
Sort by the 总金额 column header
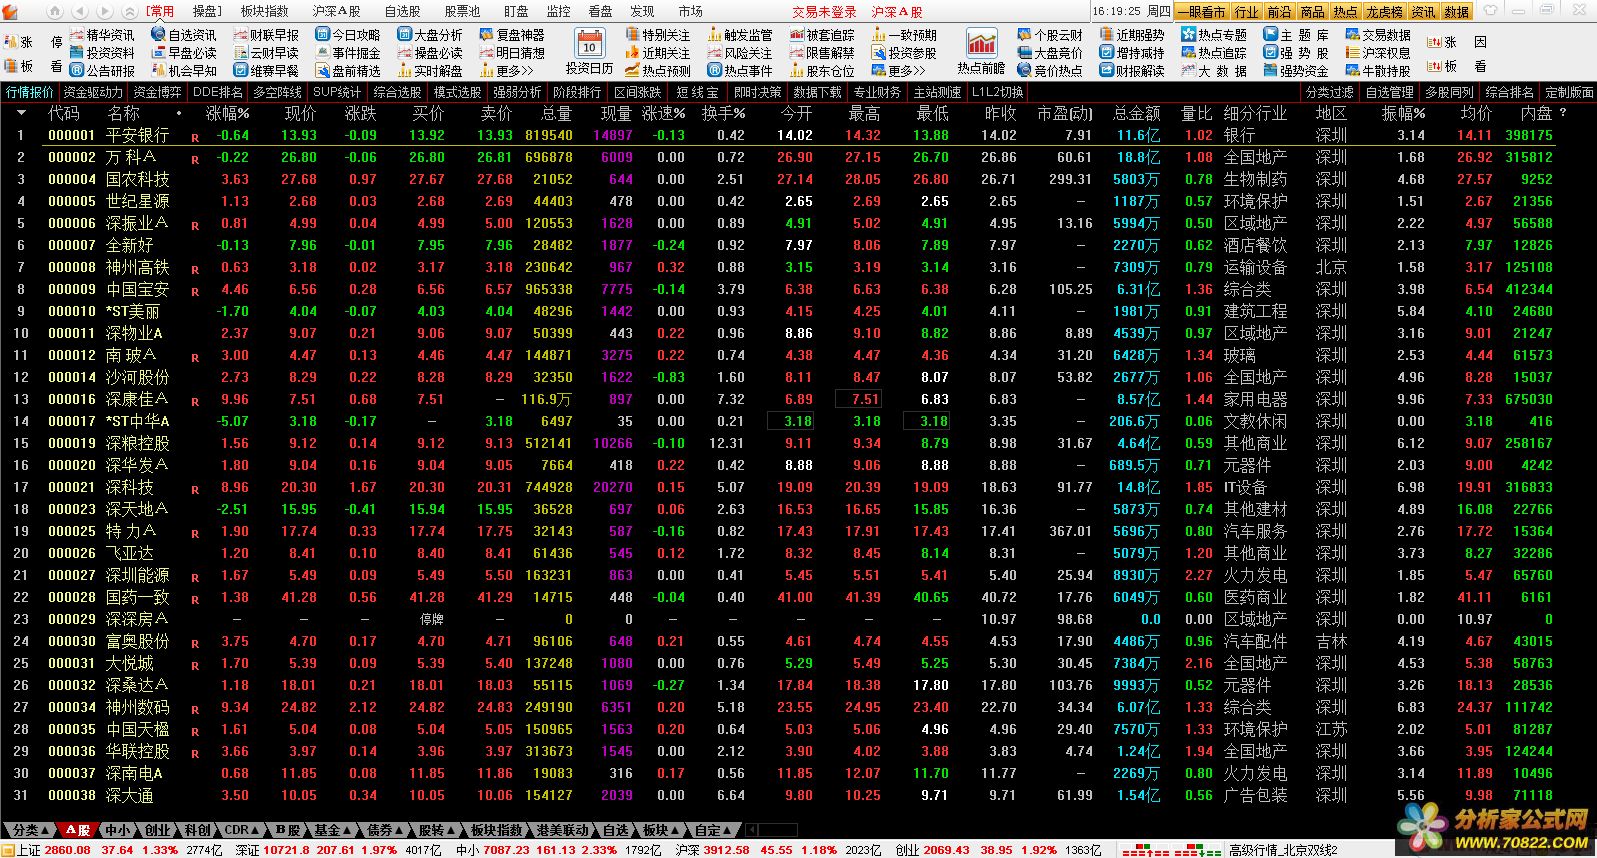pyautogui.click(x=1137, y=114)
